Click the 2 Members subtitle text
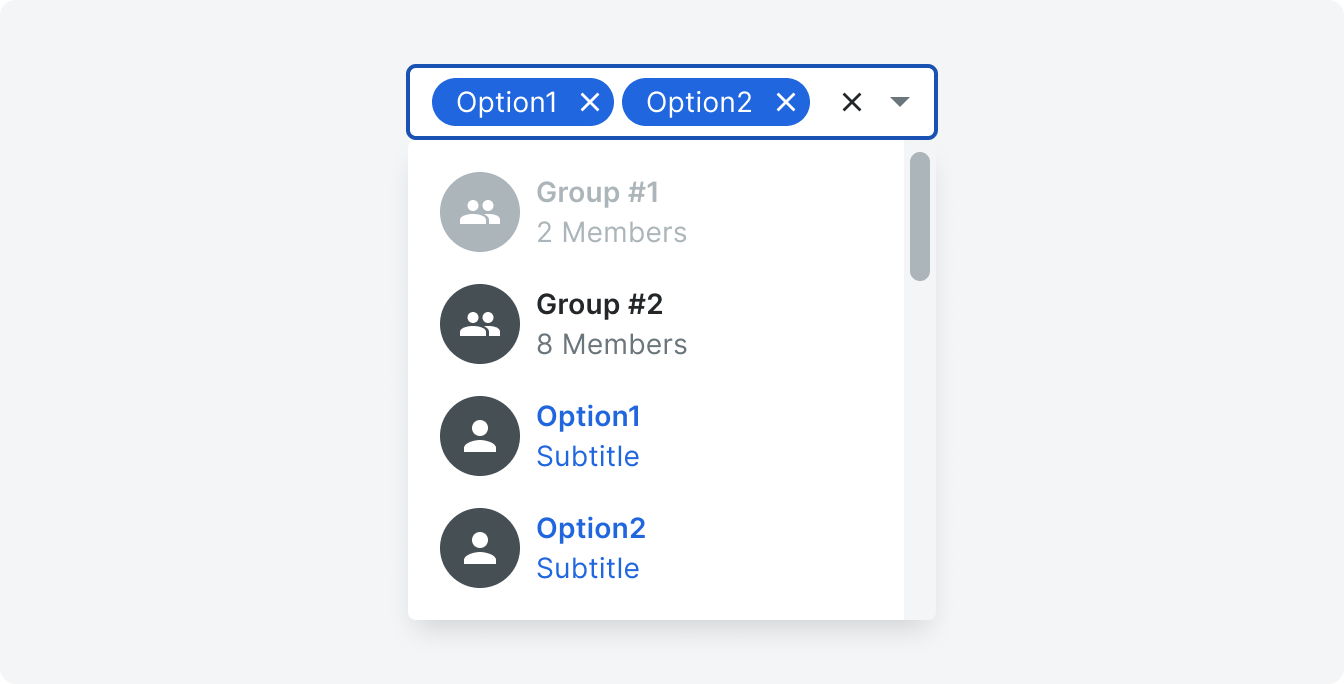This screenshot has height=684, width=1344. [612, 233]
